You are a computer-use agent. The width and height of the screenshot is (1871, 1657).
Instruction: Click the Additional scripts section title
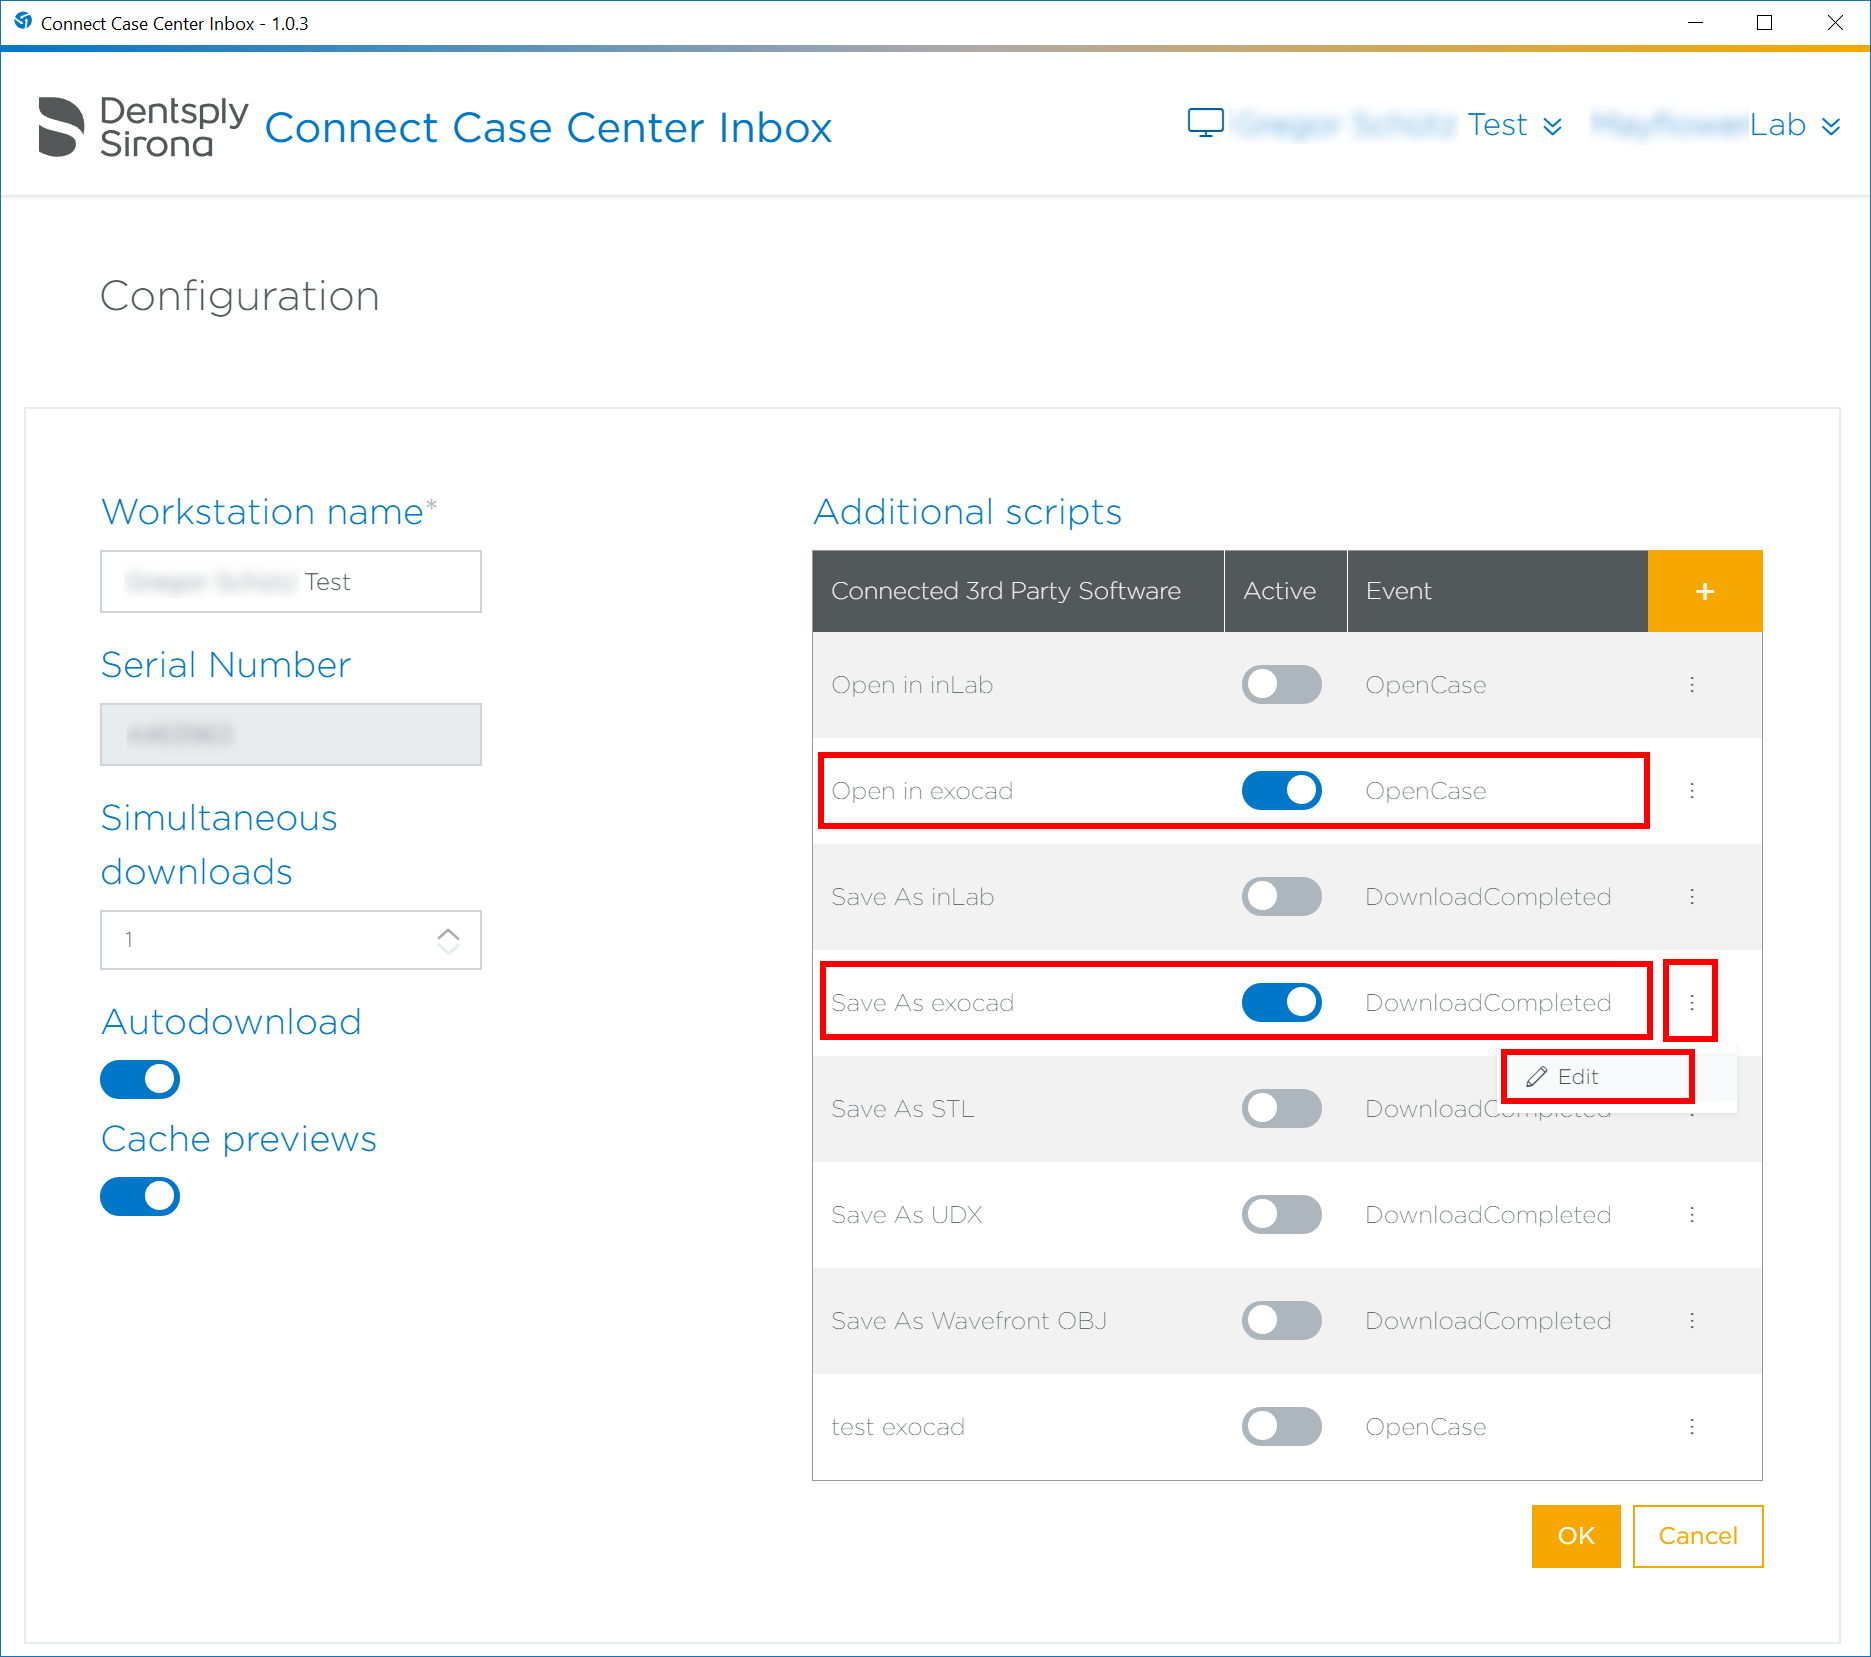967,512
